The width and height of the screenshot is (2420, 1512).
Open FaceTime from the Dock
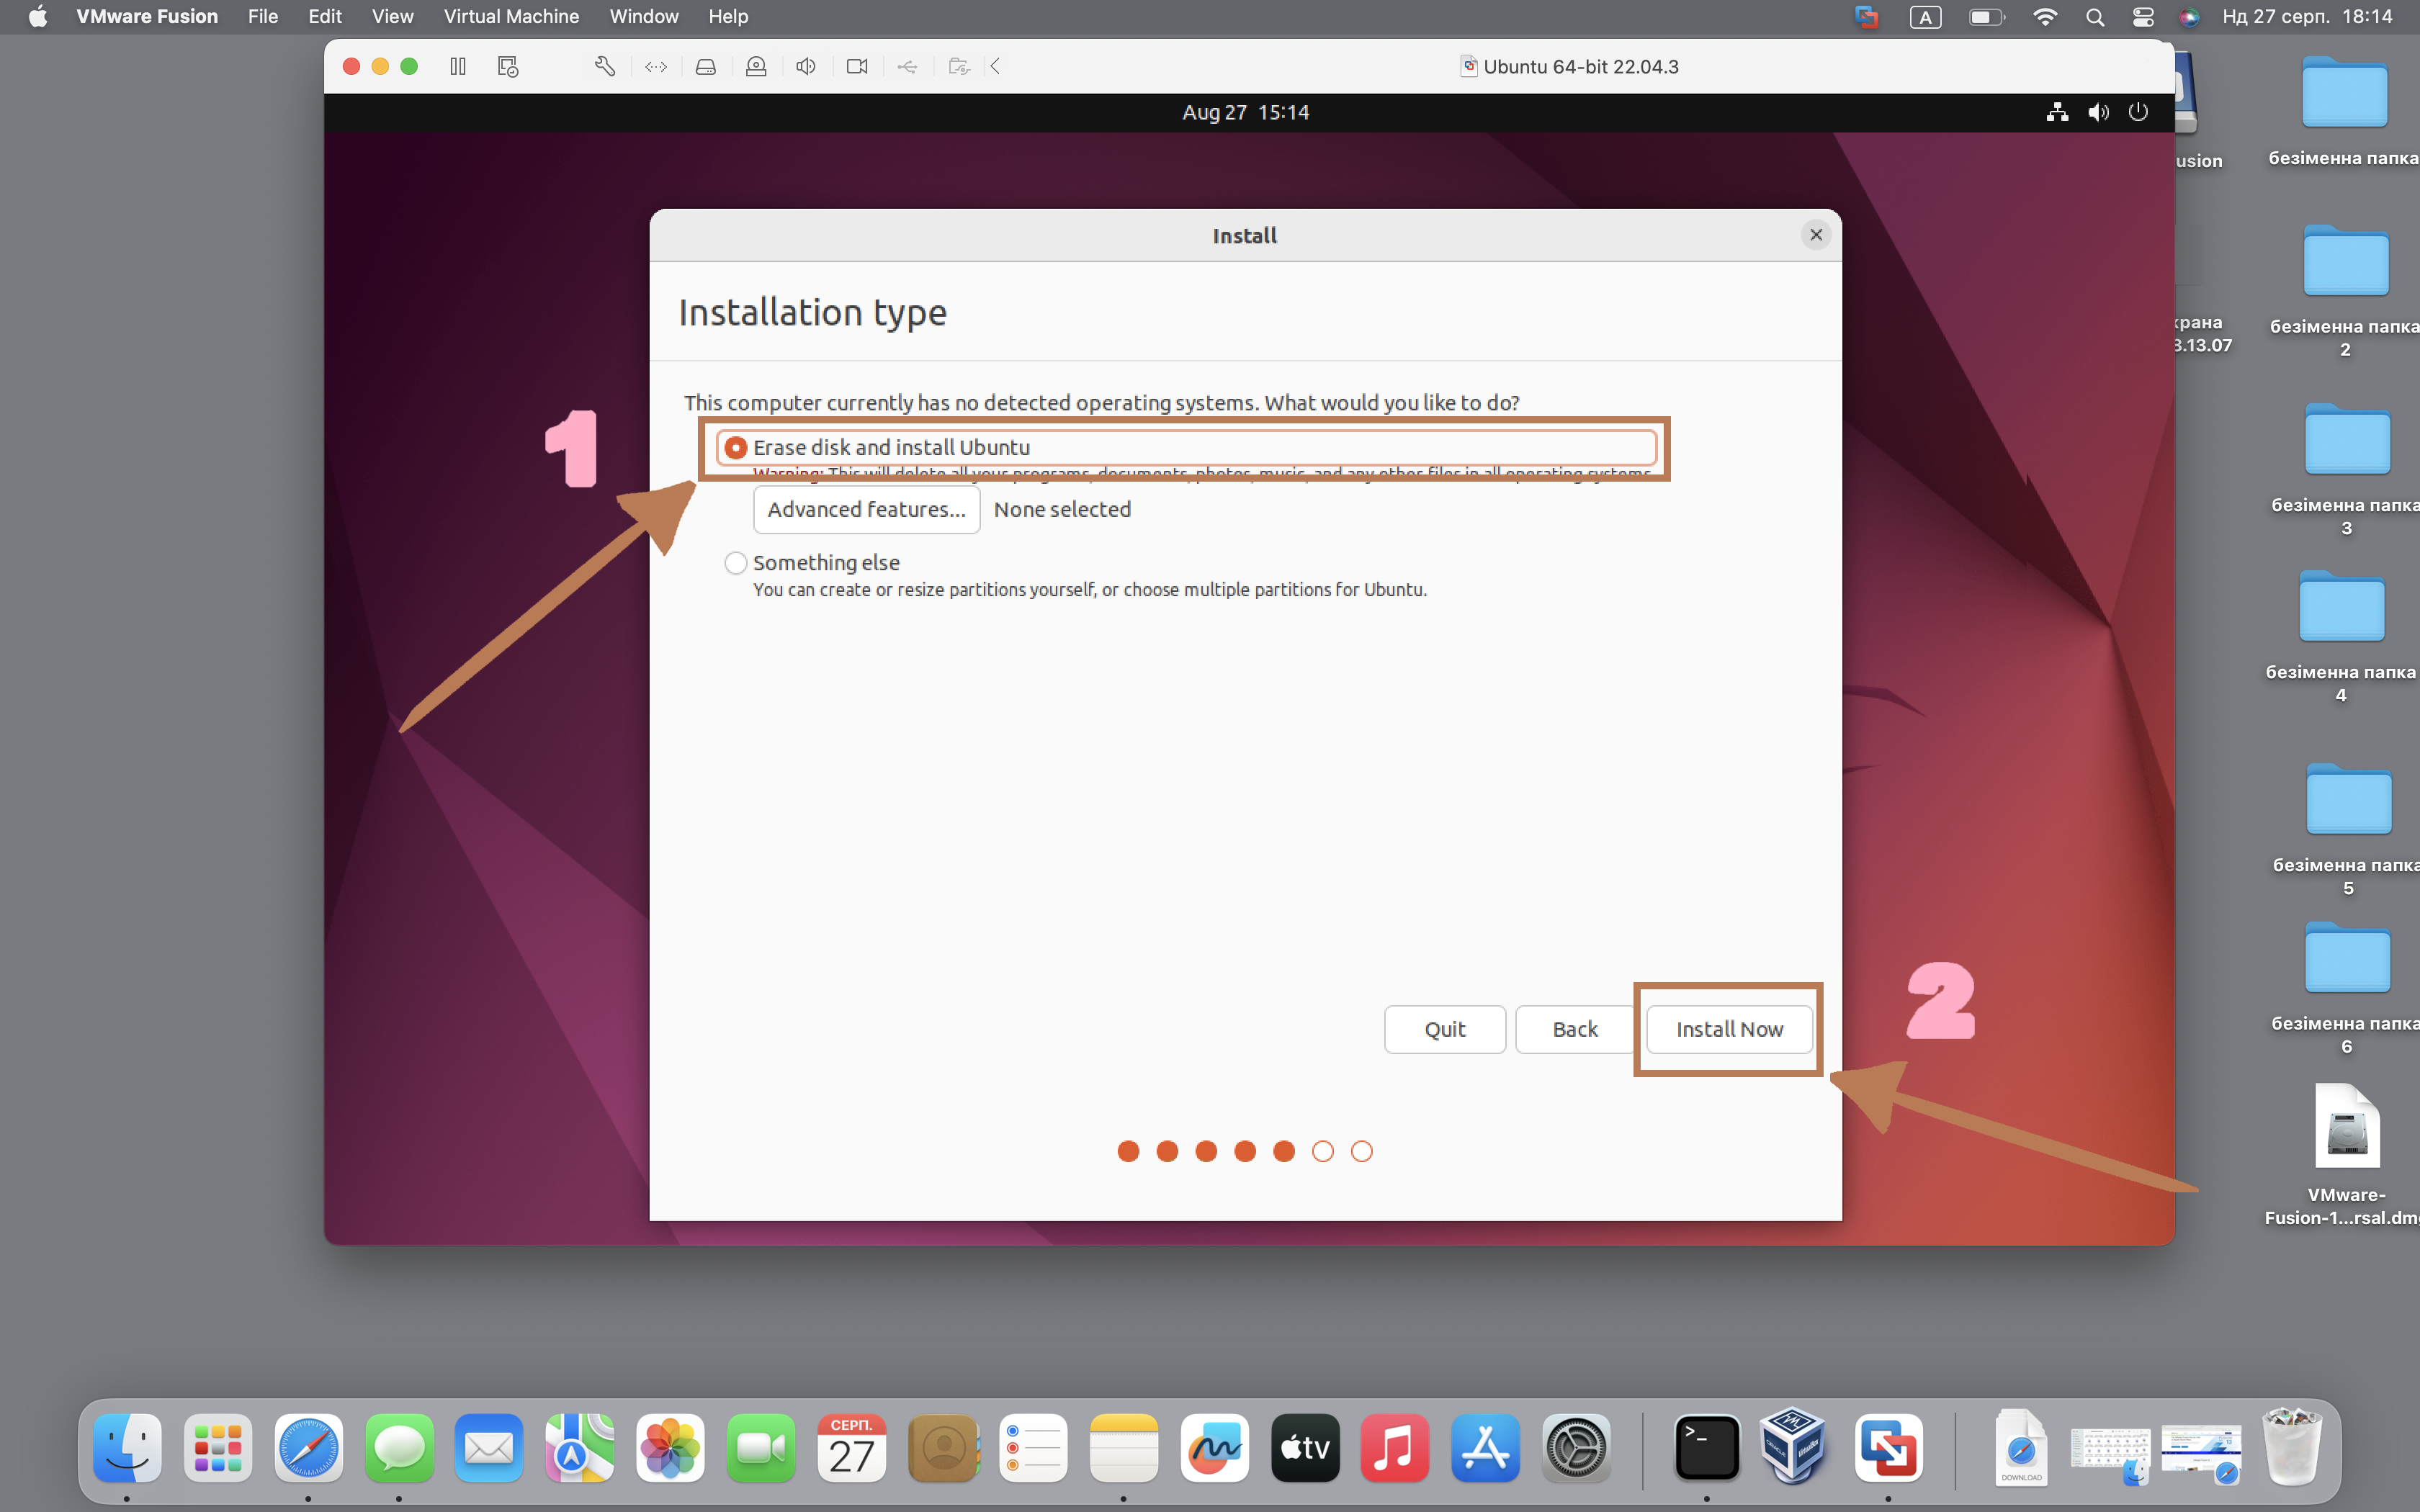click(x=761, y=1447)
